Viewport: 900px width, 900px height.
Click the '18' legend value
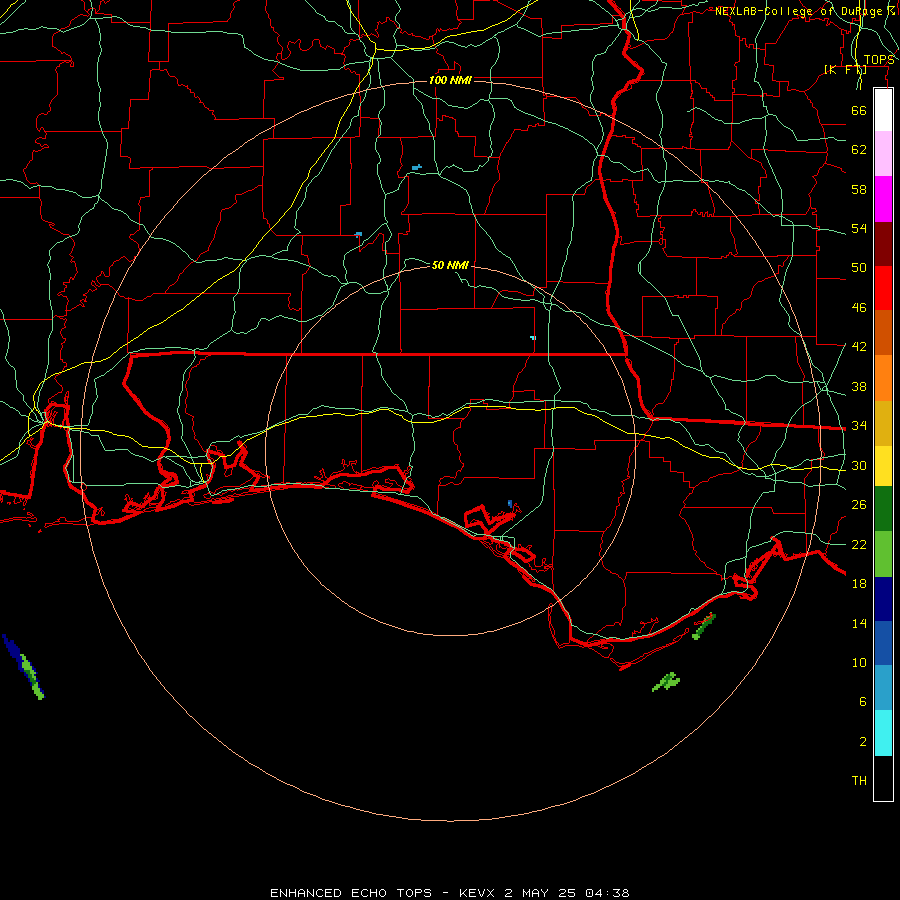click(x=859, y=584)
